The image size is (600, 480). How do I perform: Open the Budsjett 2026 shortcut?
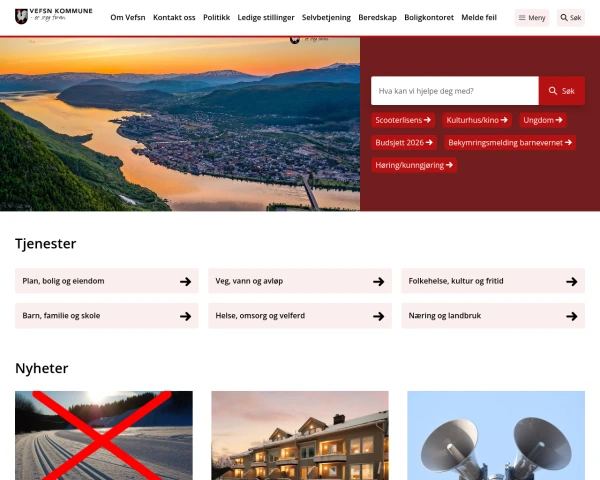pos(404,143)
